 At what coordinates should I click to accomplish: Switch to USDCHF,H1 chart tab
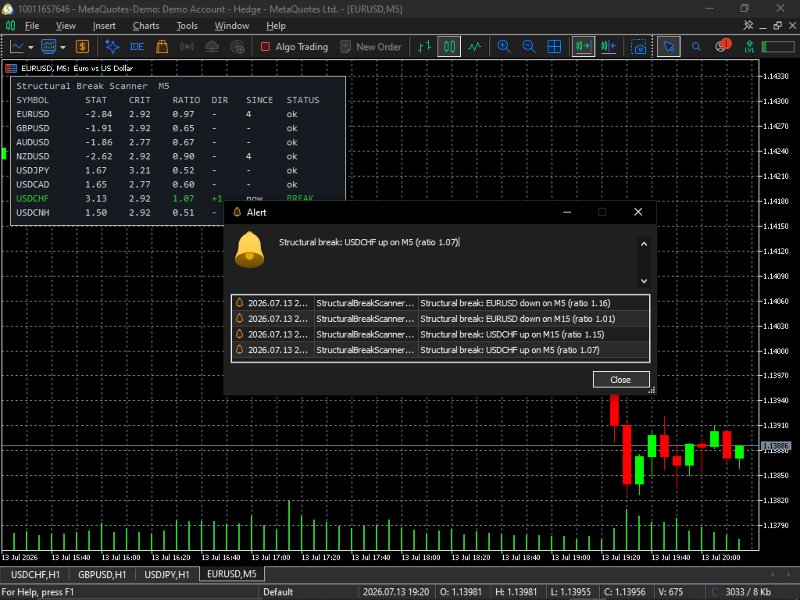click(35, 574)
